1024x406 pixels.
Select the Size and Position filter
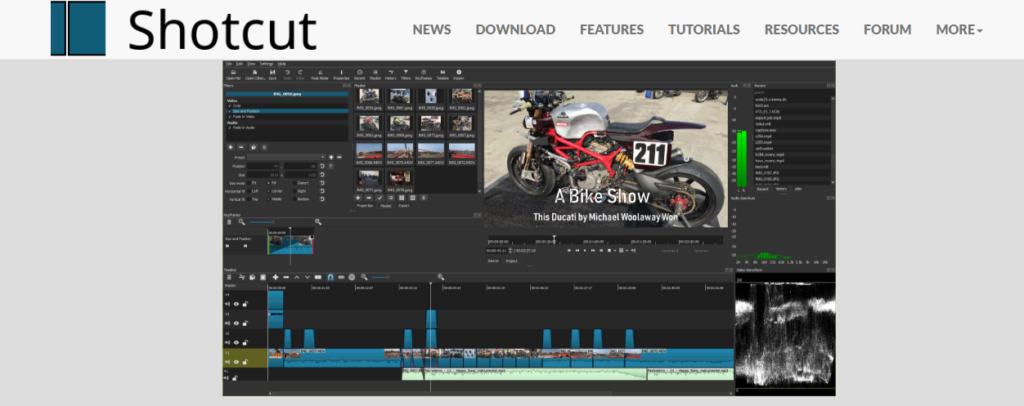click(287, 111)
